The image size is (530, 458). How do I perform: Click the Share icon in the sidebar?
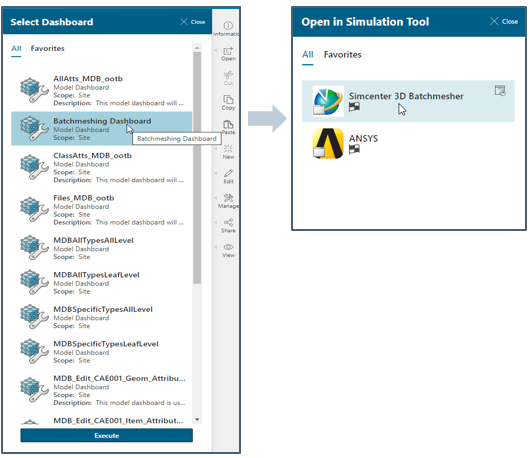tap(228, 222)
